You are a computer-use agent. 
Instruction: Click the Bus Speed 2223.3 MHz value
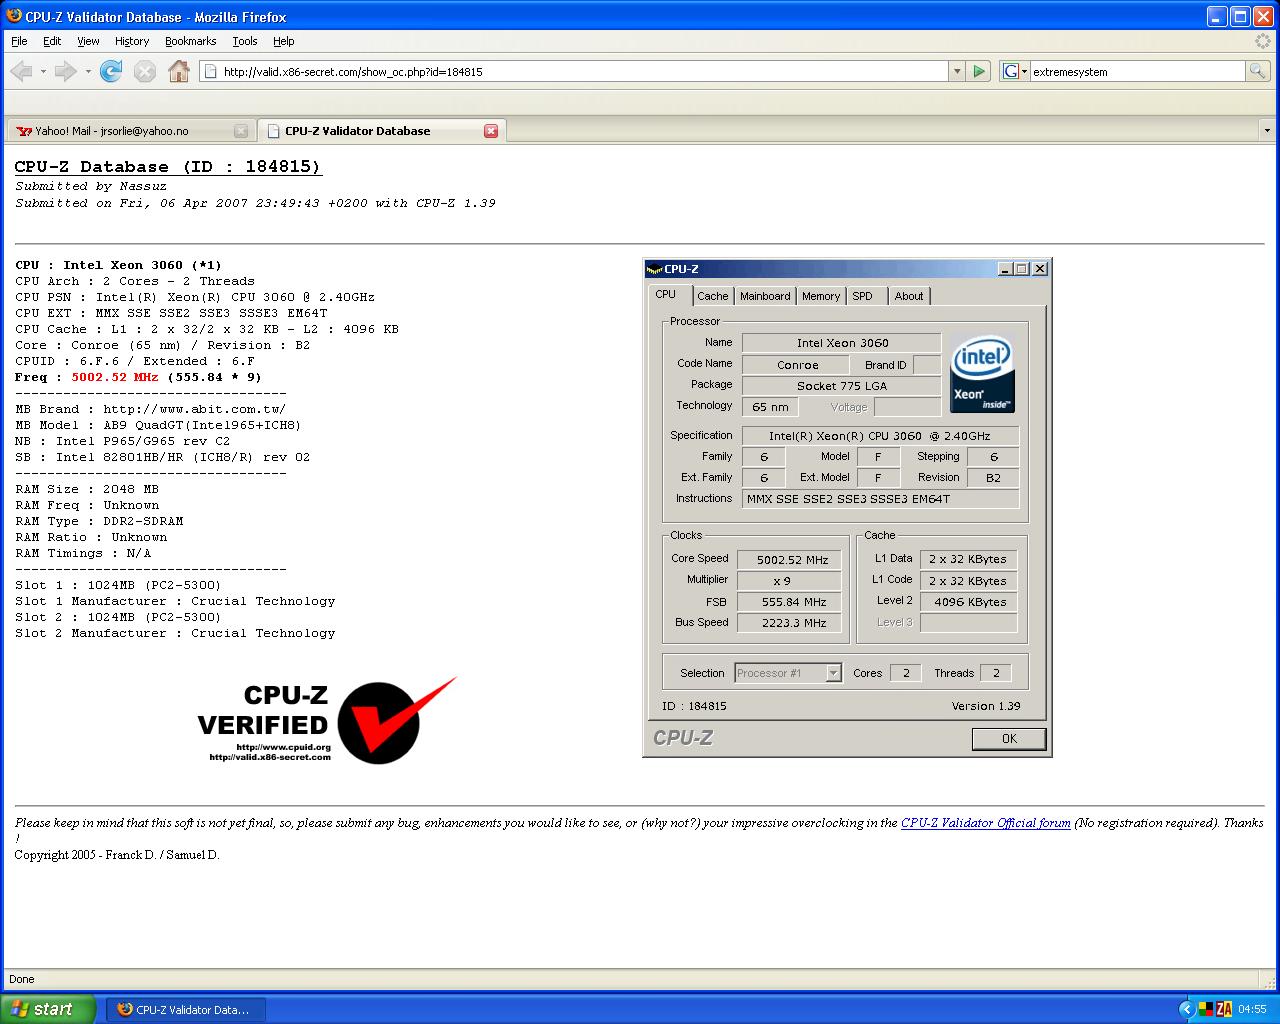(x=790, y=623)
